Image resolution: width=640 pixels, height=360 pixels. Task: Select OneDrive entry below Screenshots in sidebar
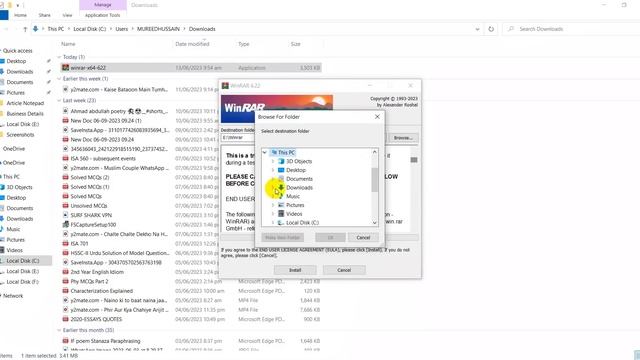coord(13,149)
